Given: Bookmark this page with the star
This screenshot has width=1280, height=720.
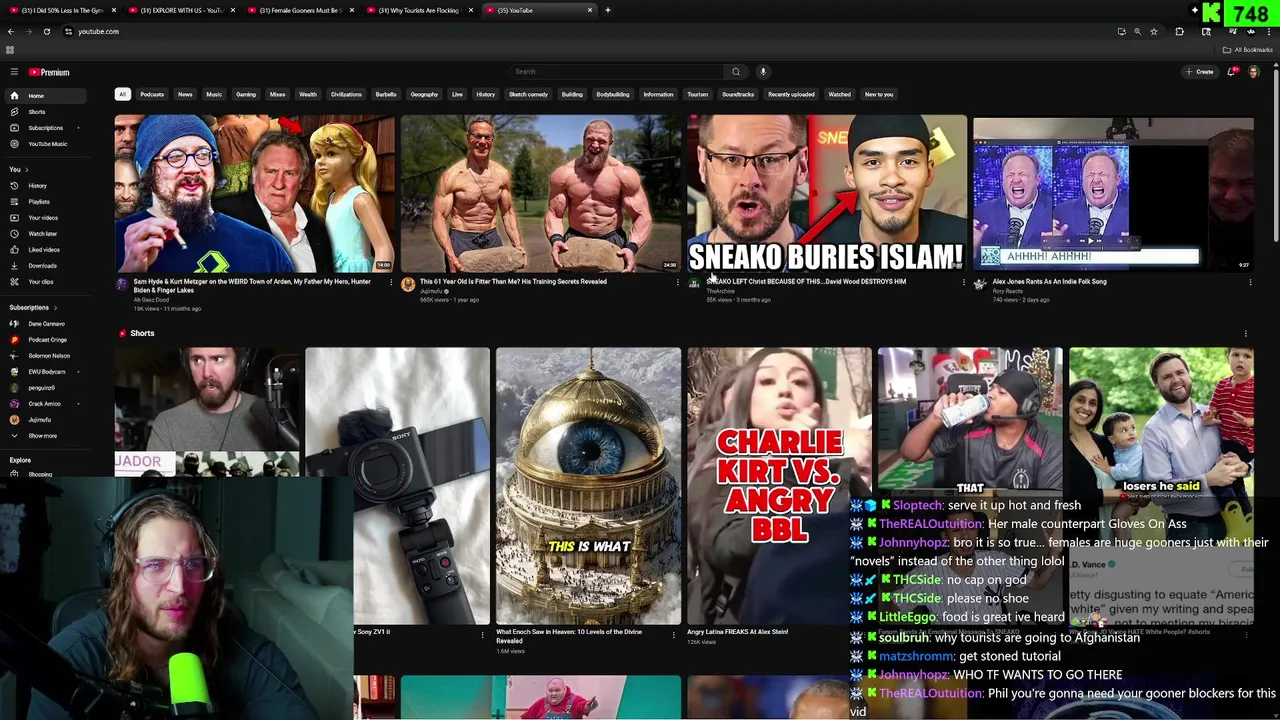Looking at the screenshot, I should (1154, 32).
